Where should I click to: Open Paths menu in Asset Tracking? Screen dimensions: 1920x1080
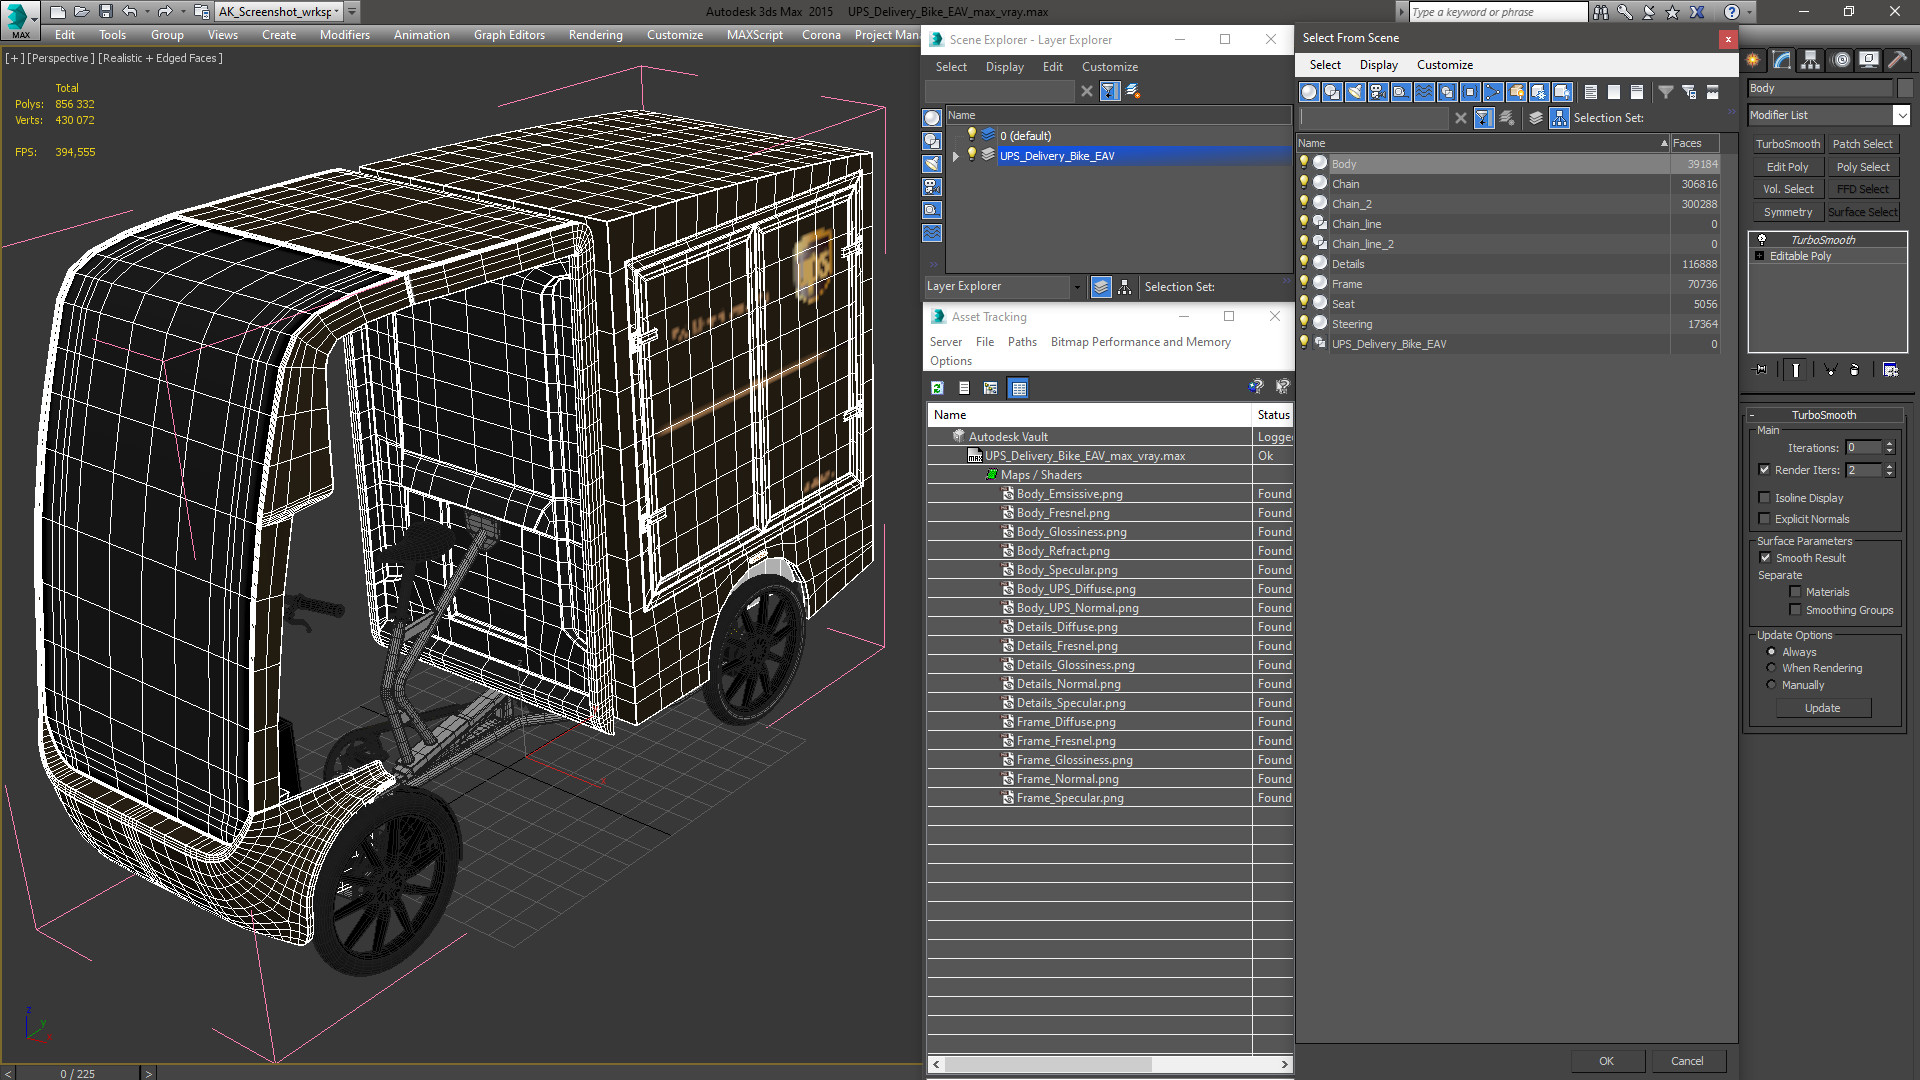[x=1022, y=342]
